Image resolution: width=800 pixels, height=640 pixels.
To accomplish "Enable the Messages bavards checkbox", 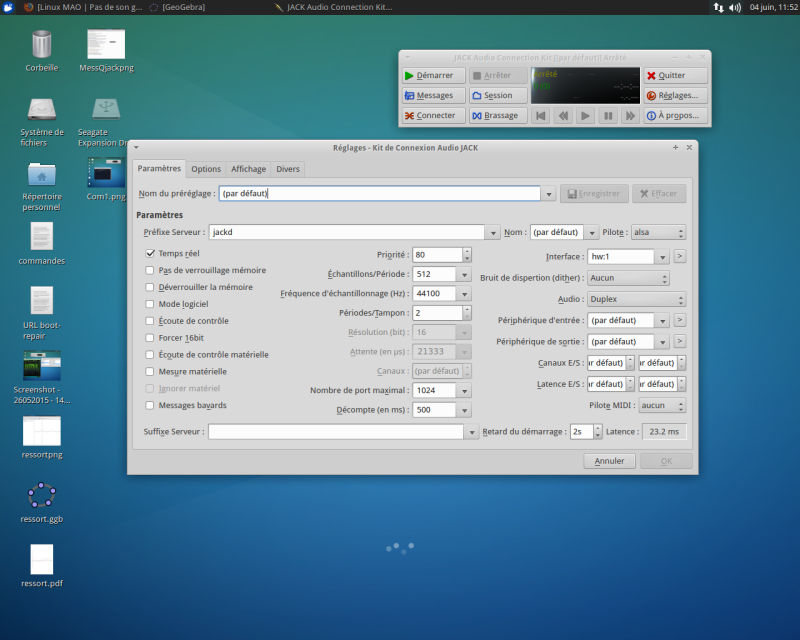I will [151, 405].
